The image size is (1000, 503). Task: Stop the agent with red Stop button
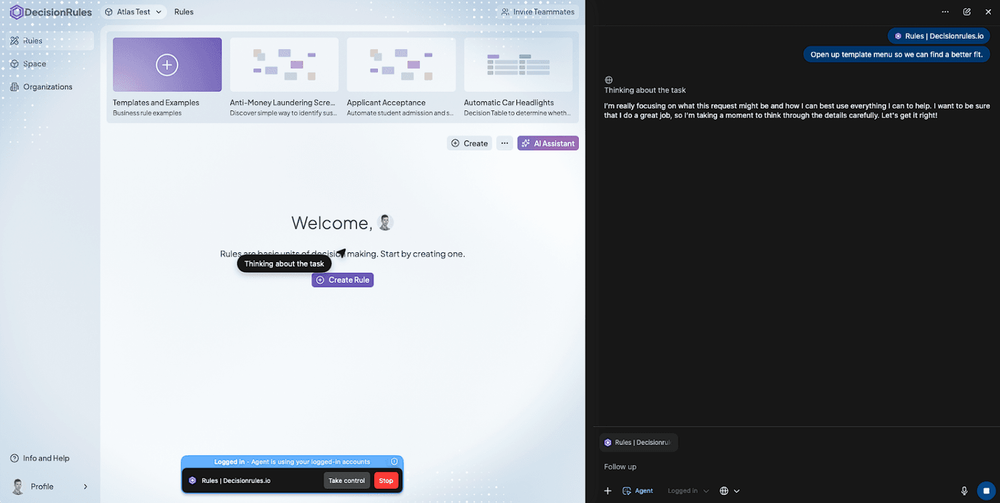[x=386, y=481]
